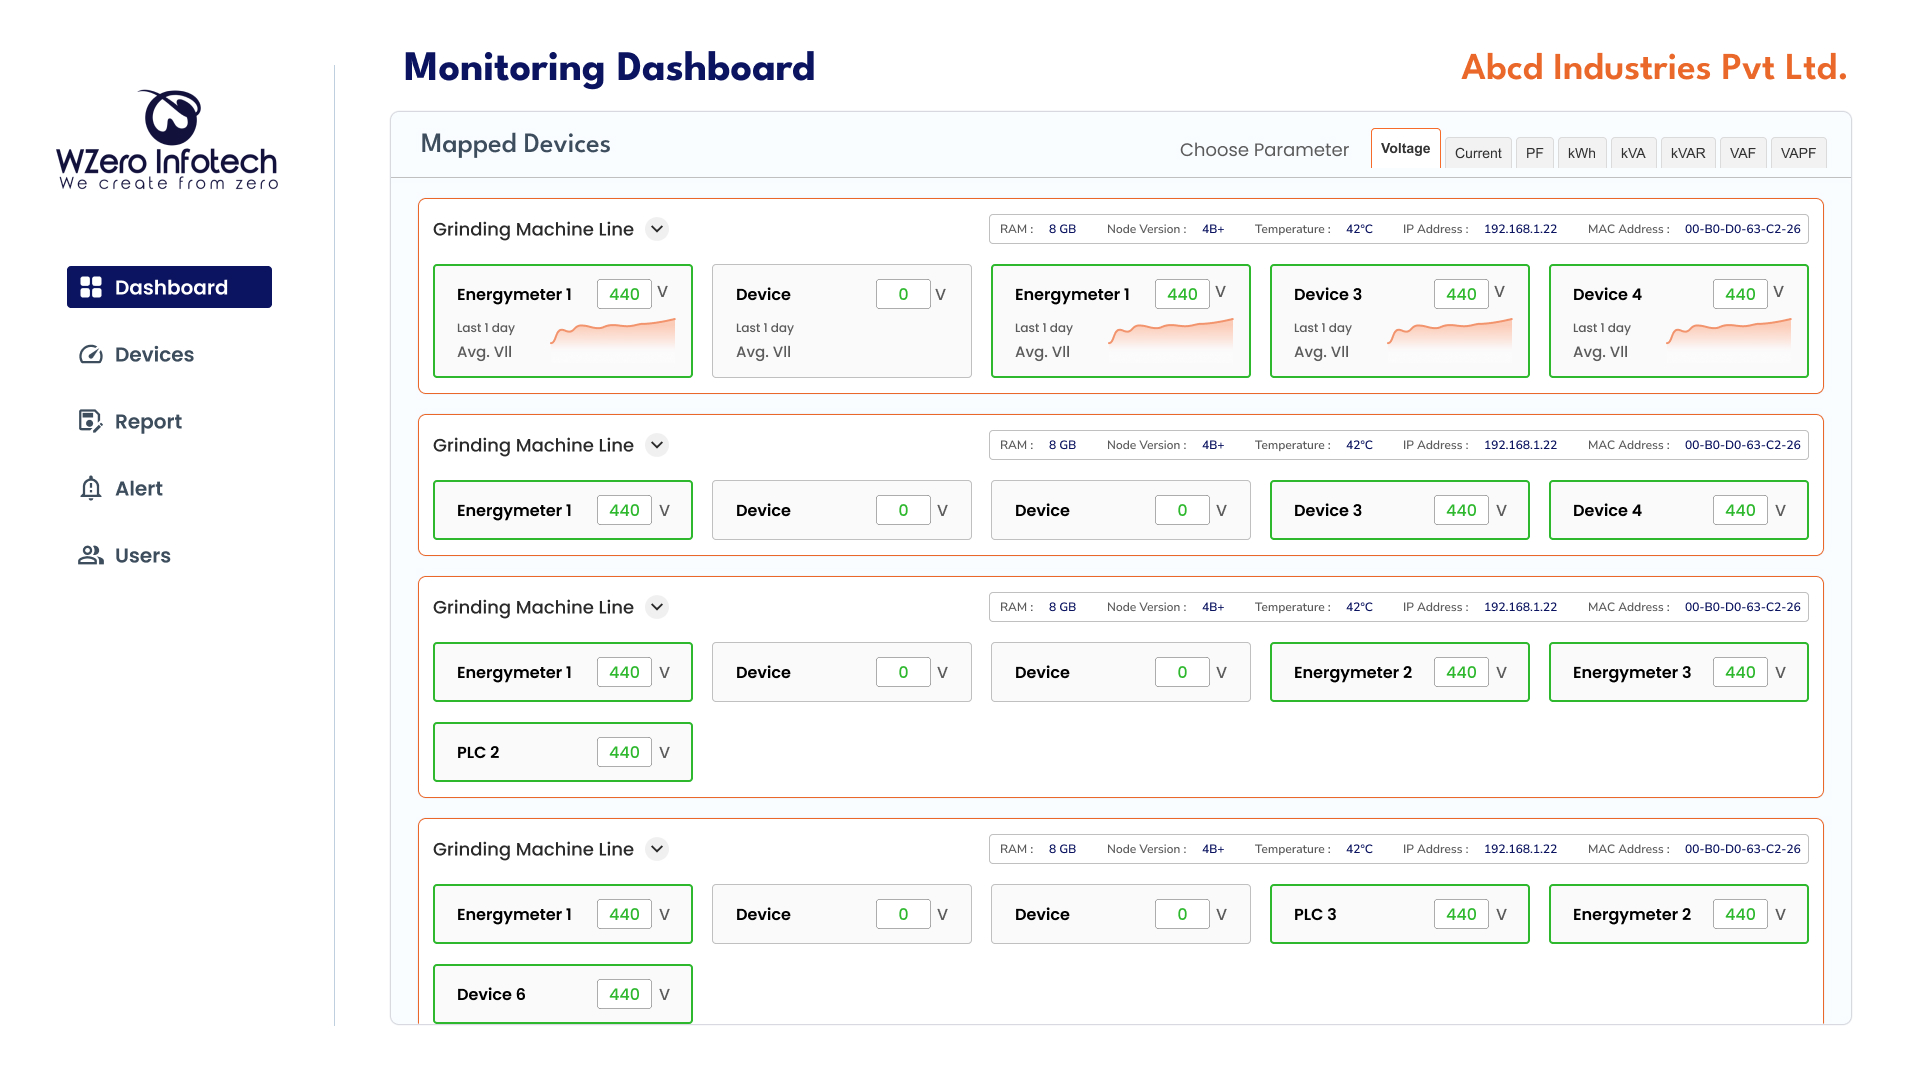The image size is (1920, 1080).
Task: Switch to the Current parameter tab
Action: (x=1478, y=153)
